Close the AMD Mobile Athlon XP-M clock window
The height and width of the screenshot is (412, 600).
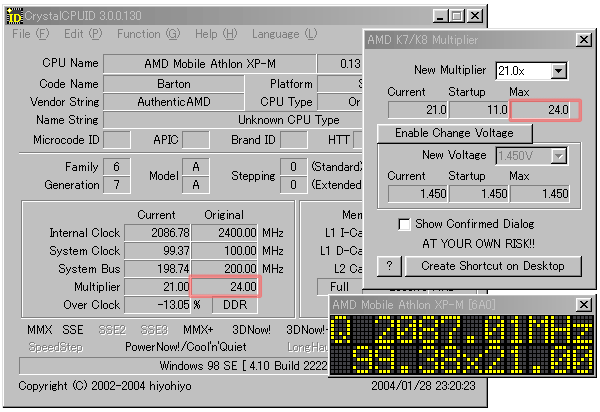pos(584,305)
